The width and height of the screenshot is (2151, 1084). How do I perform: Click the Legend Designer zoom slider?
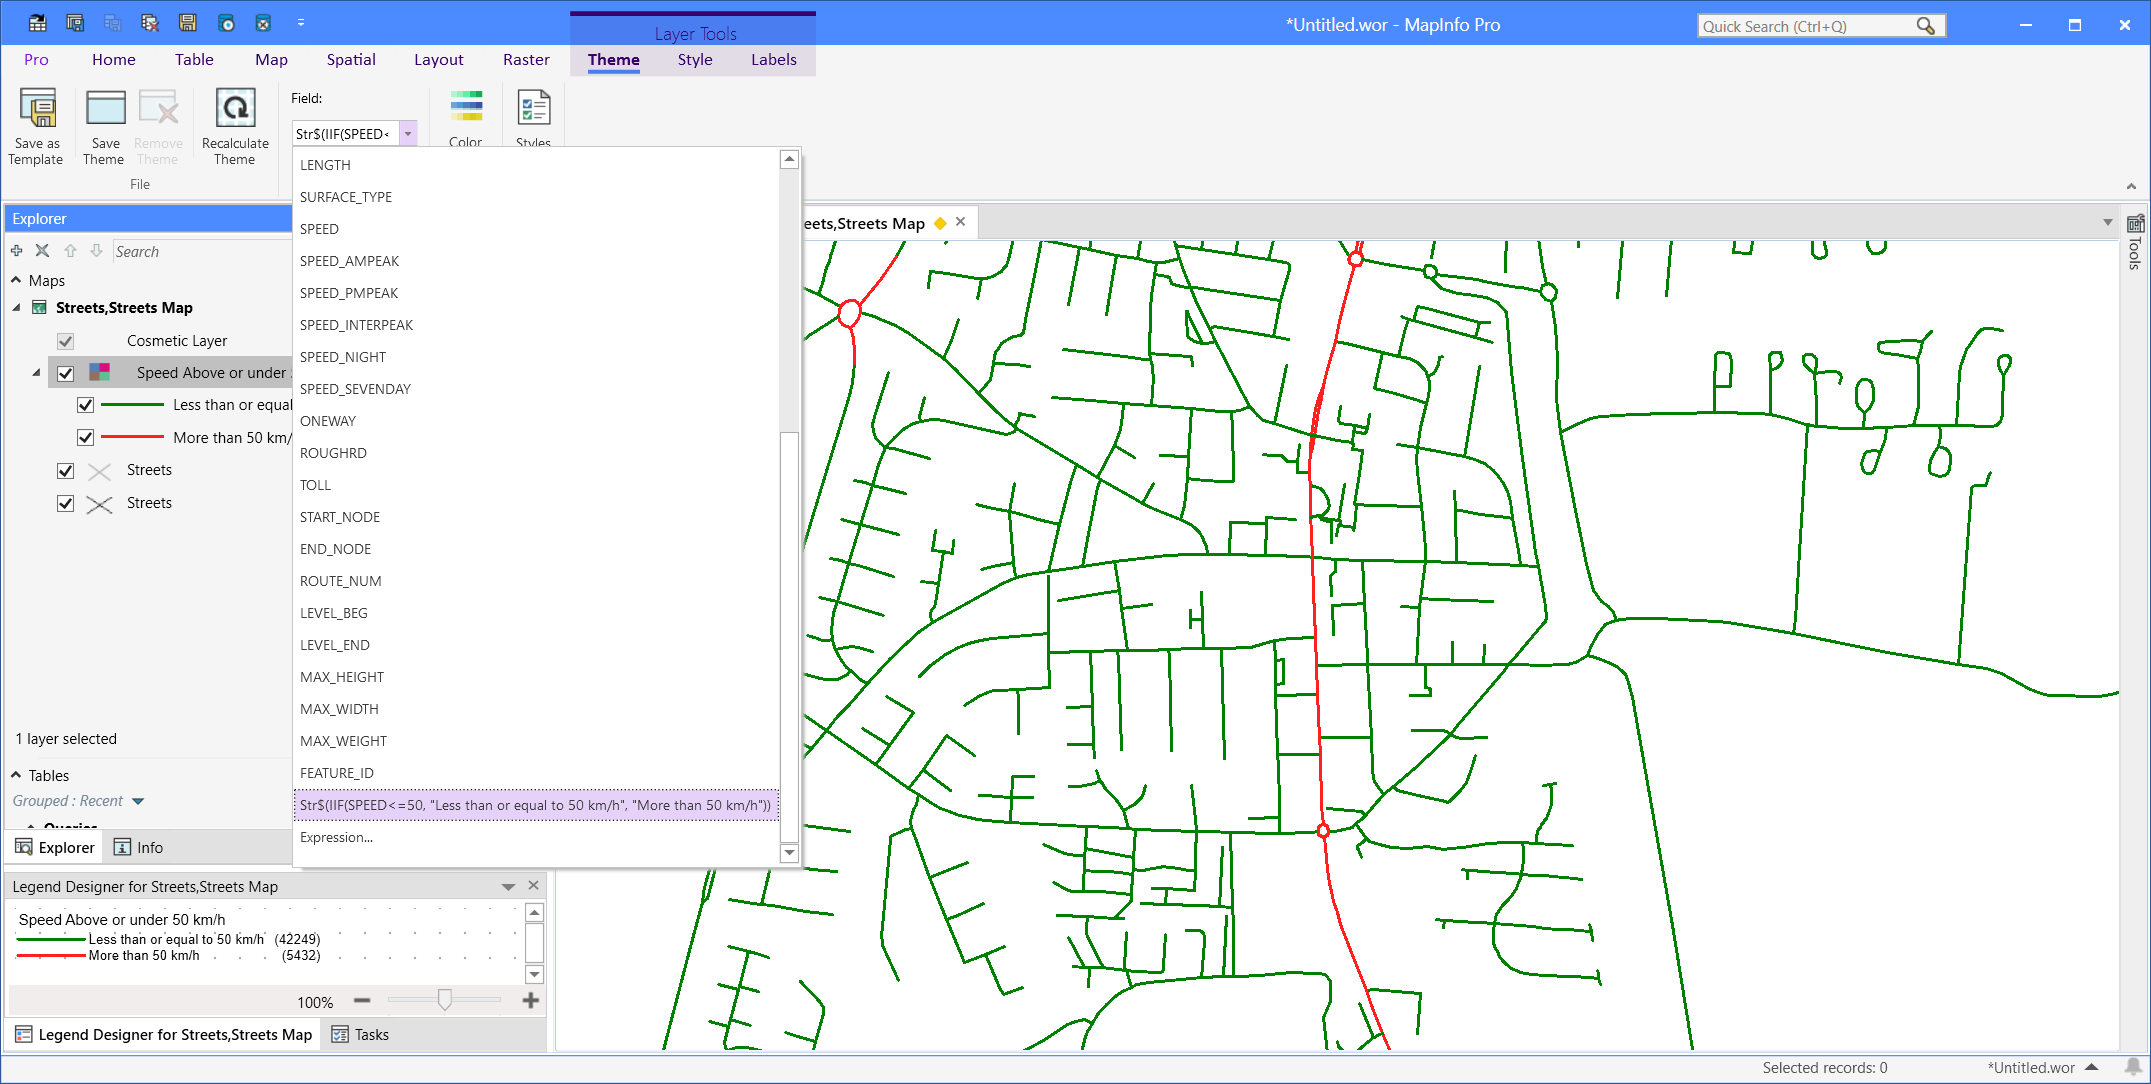coord(445,1000)
